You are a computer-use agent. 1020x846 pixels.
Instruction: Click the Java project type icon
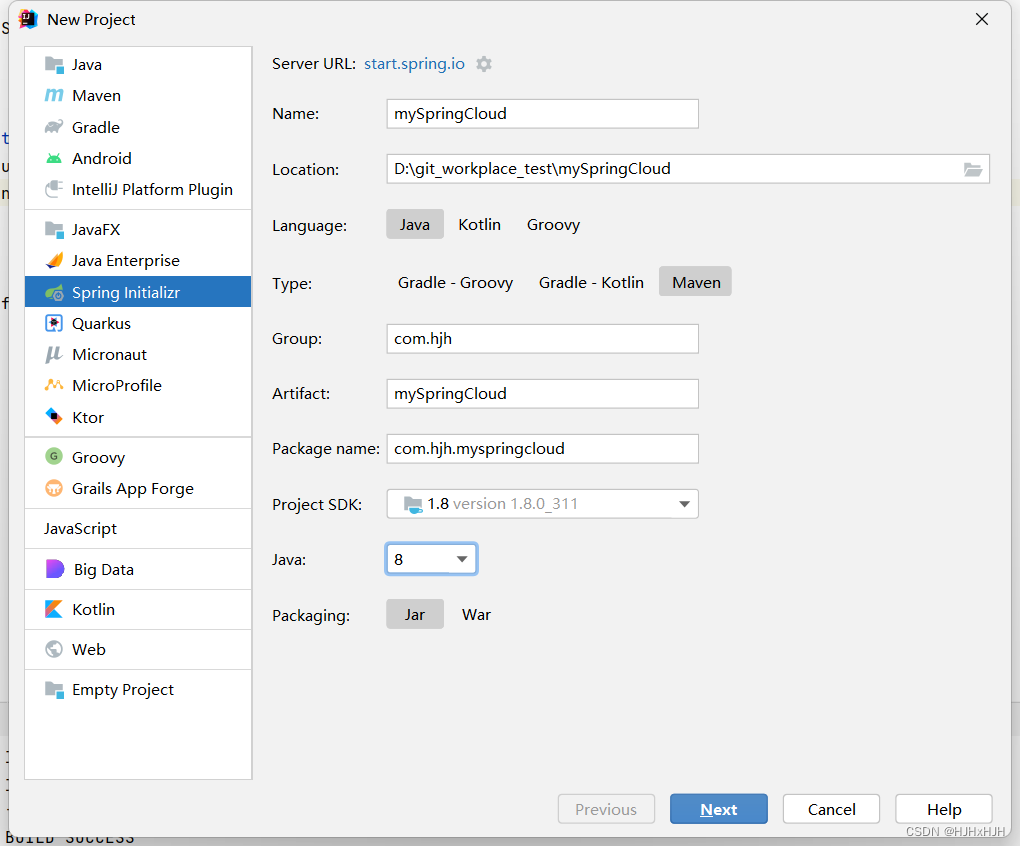click(54, 64)
